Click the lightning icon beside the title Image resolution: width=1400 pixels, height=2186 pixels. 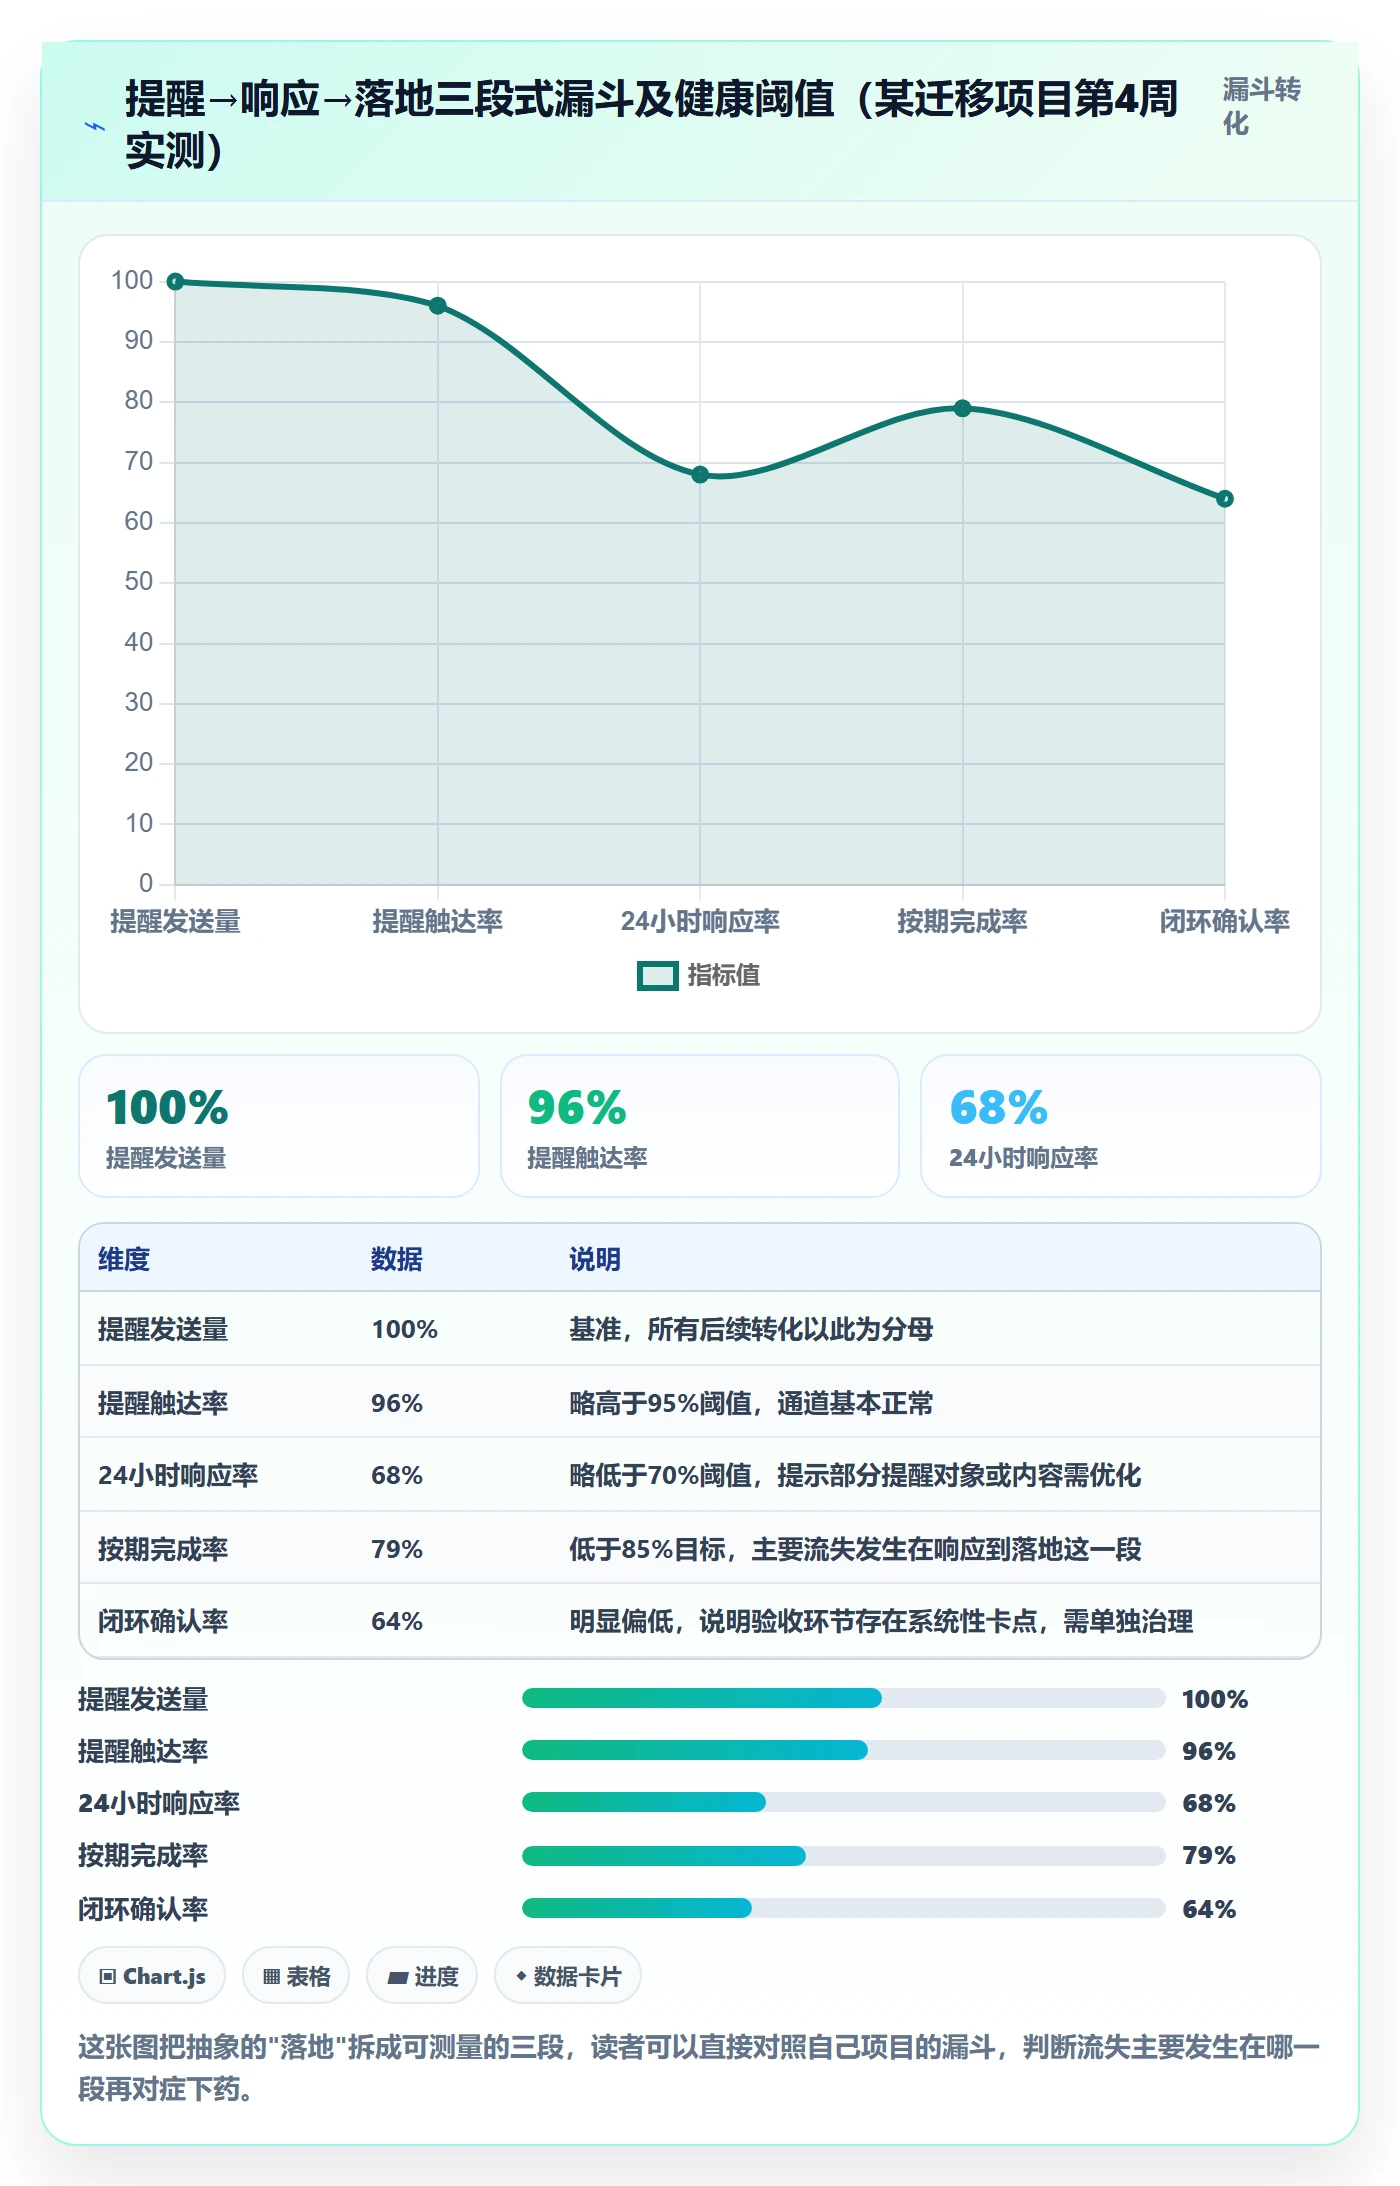click(x=95, y=126)
